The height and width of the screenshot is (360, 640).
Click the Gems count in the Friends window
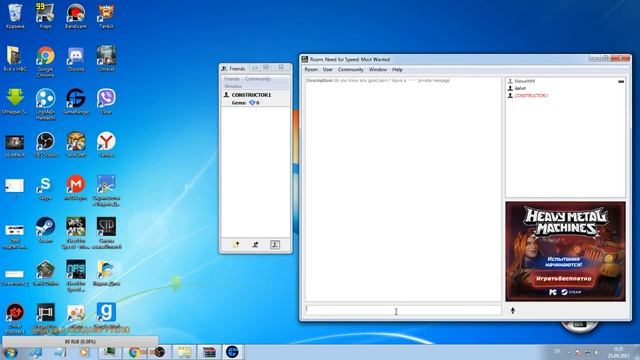pyautogui.click(x=245, y=103)
